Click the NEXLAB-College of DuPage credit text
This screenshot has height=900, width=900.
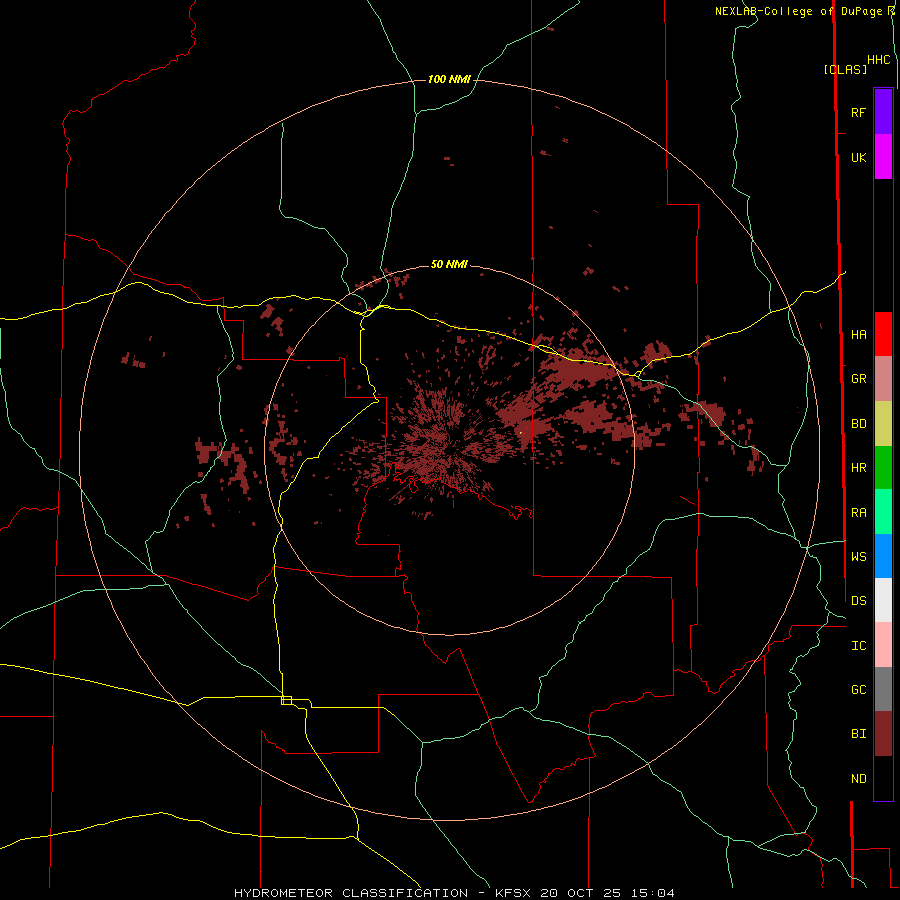pyautogui.click(x=804, y=11)
